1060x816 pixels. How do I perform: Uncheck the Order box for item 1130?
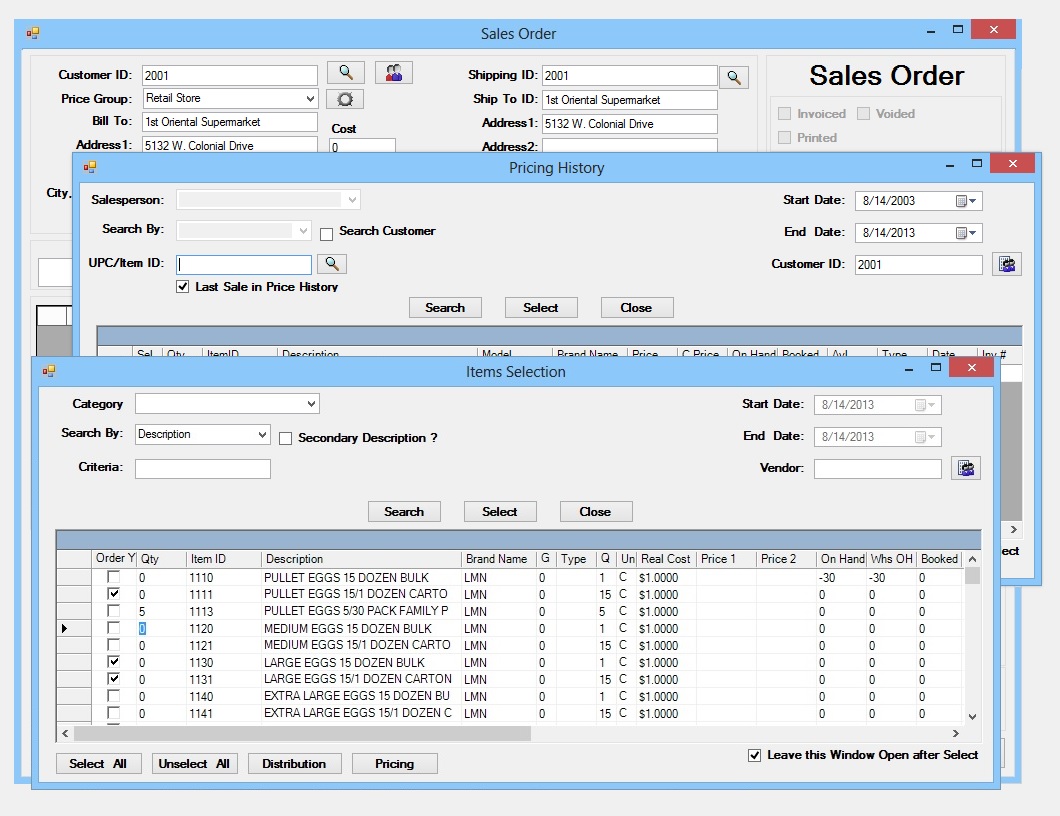pyautogui.click(x=114, y=661)
